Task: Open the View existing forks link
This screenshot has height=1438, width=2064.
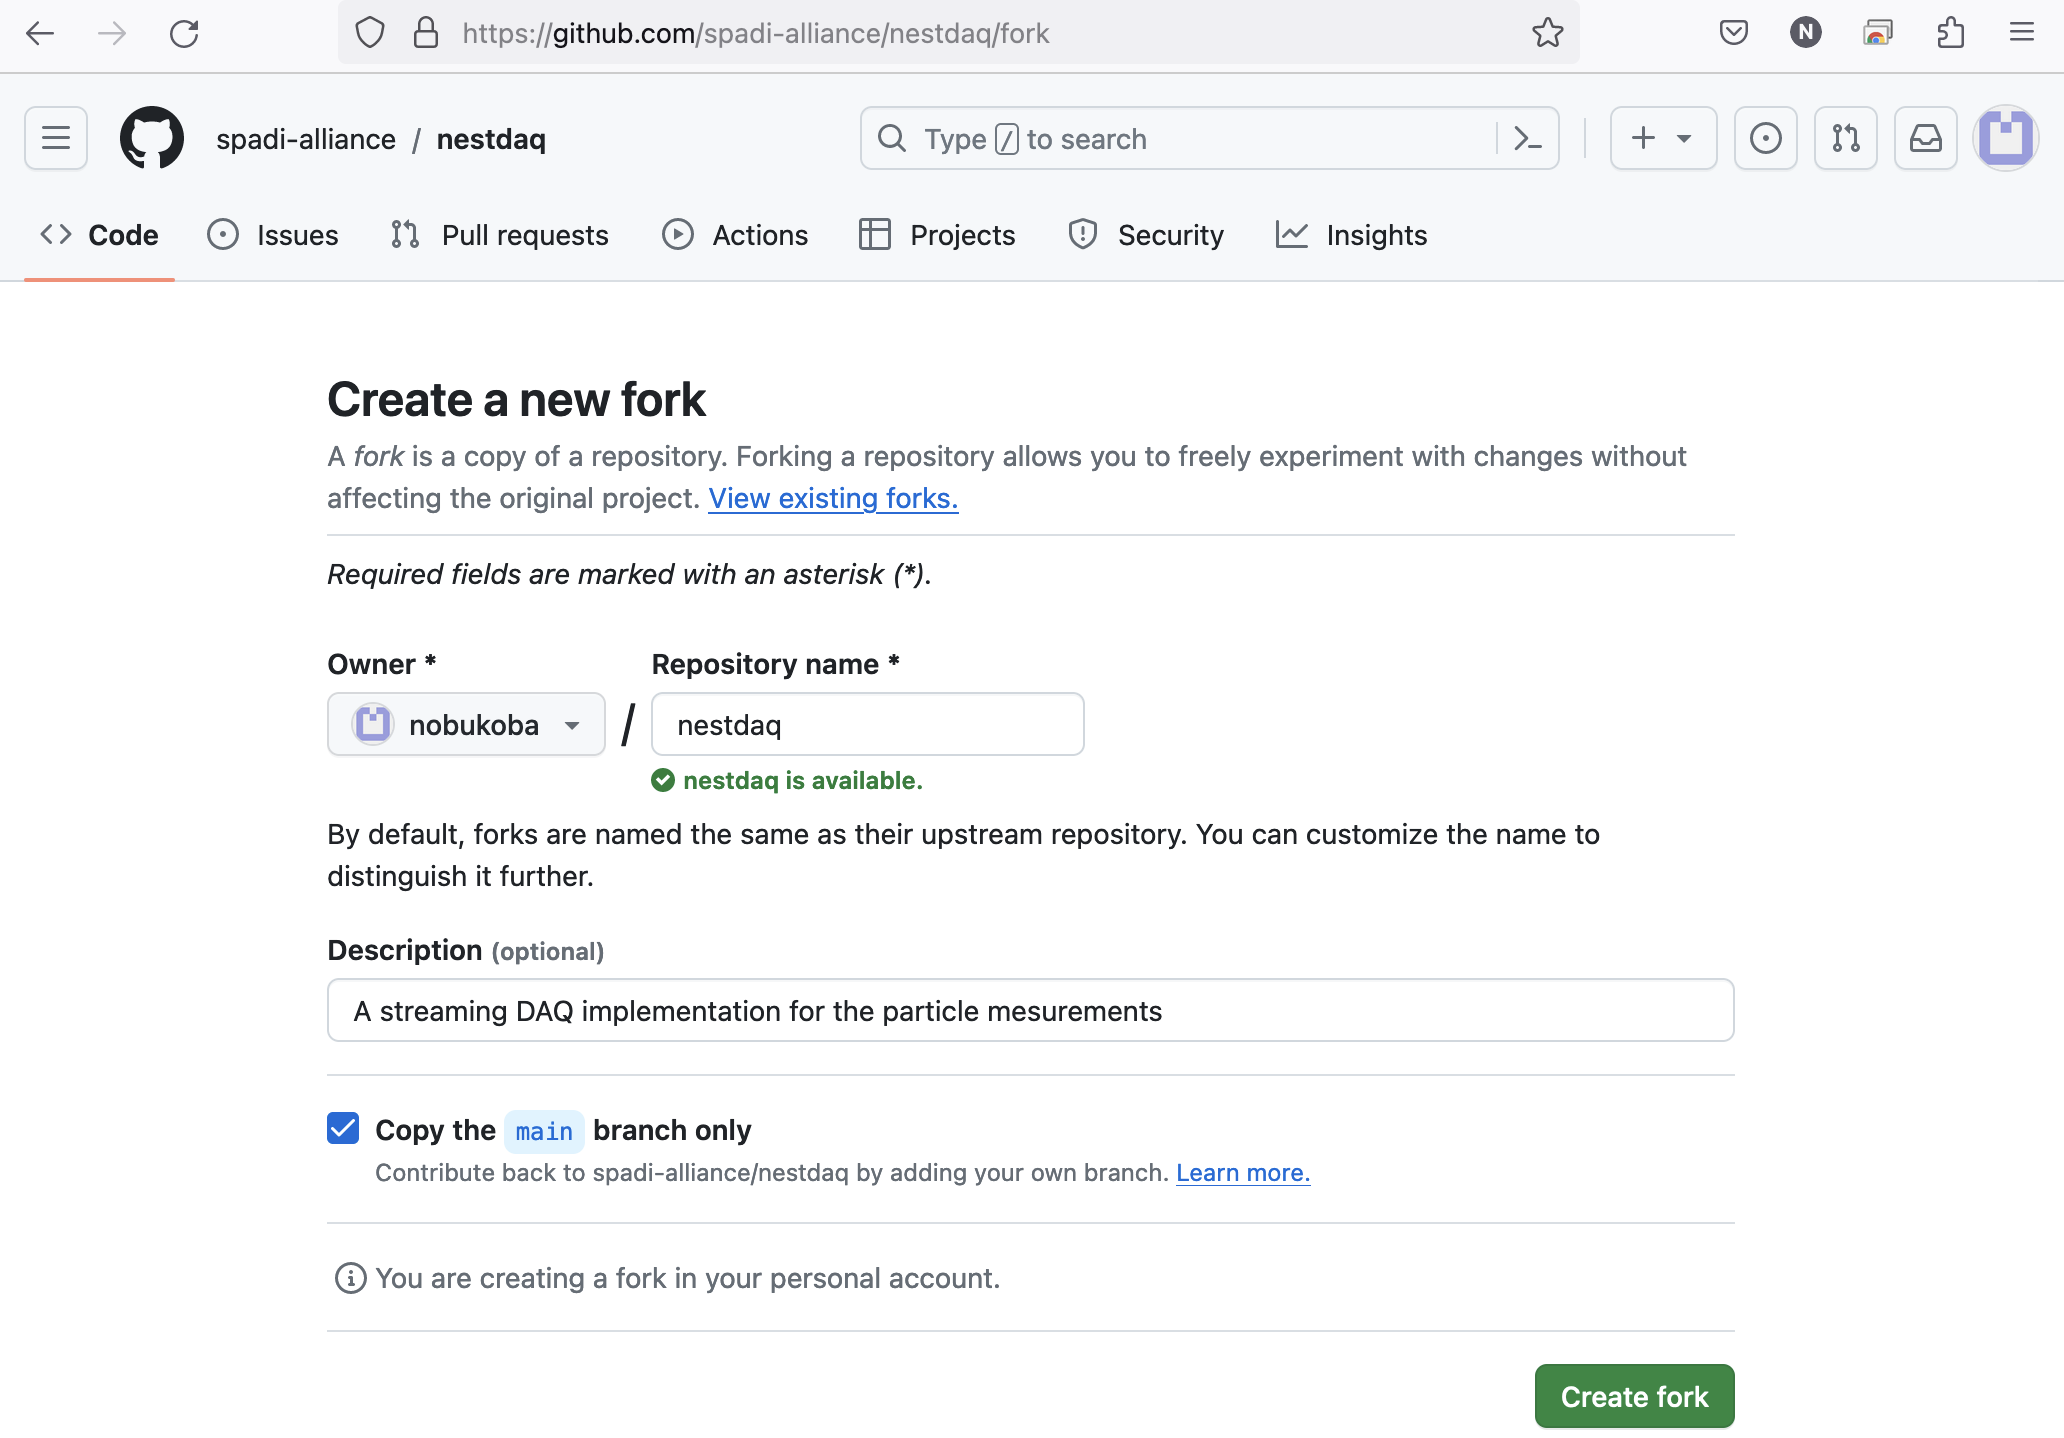Action: coord(833,498)
